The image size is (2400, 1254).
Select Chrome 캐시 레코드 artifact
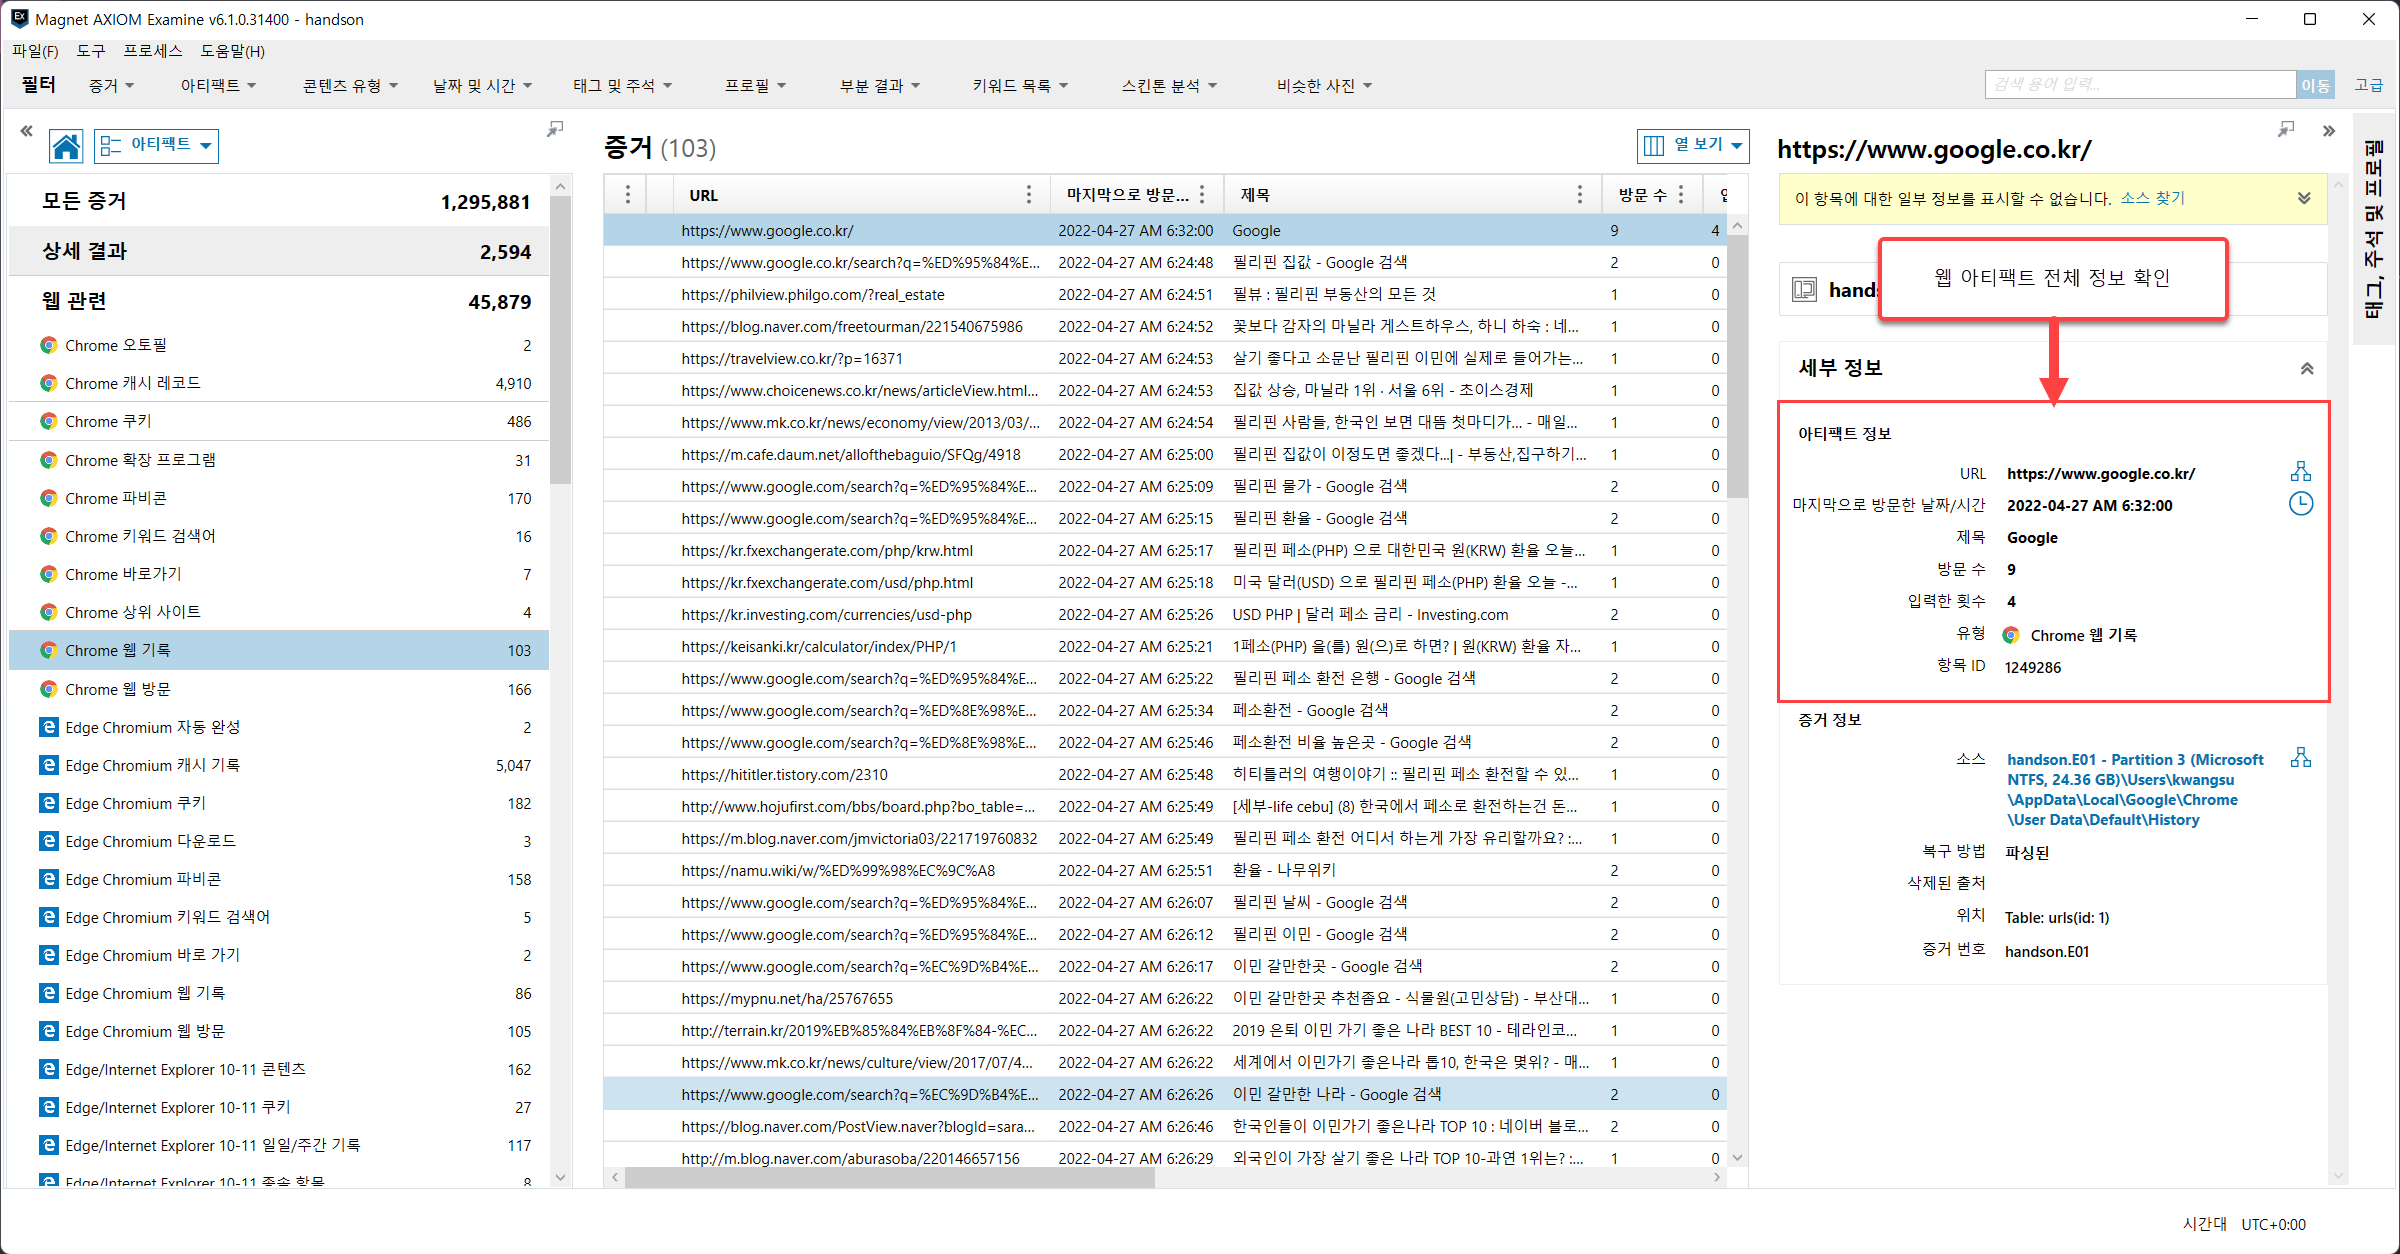click(x=279, y=383)
